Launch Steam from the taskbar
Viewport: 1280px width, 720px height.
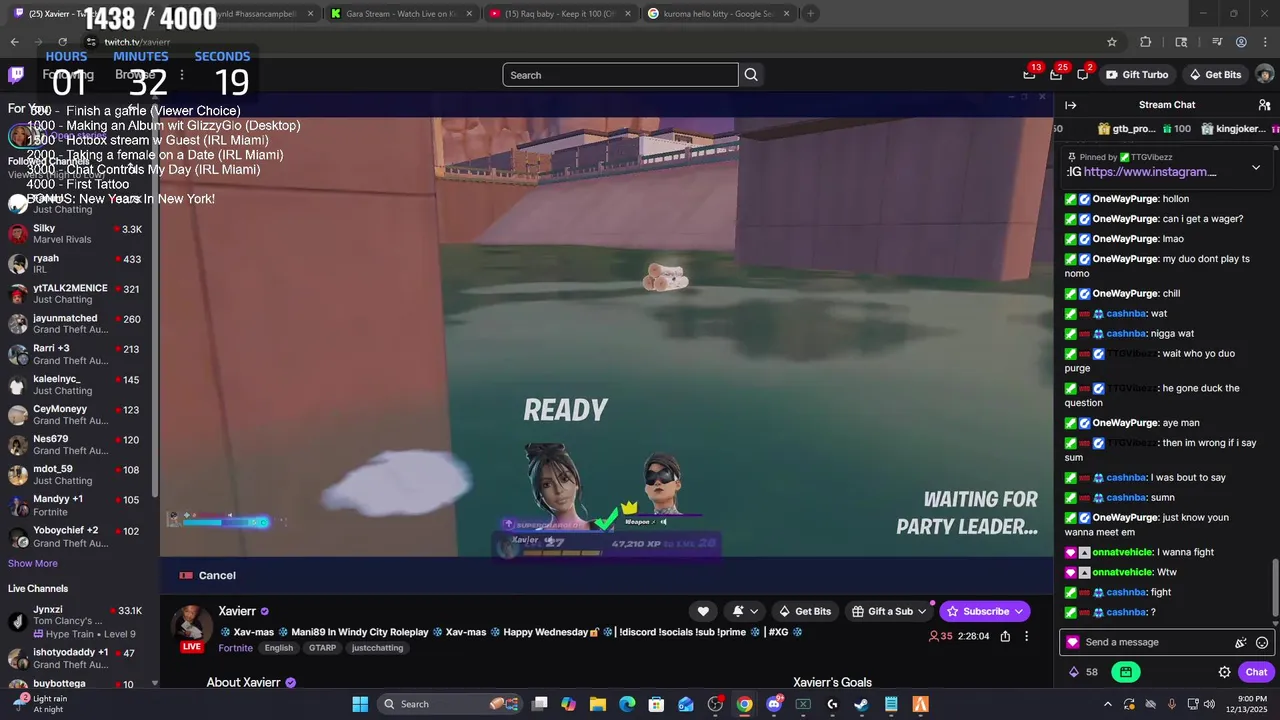[x=861, y=704]
